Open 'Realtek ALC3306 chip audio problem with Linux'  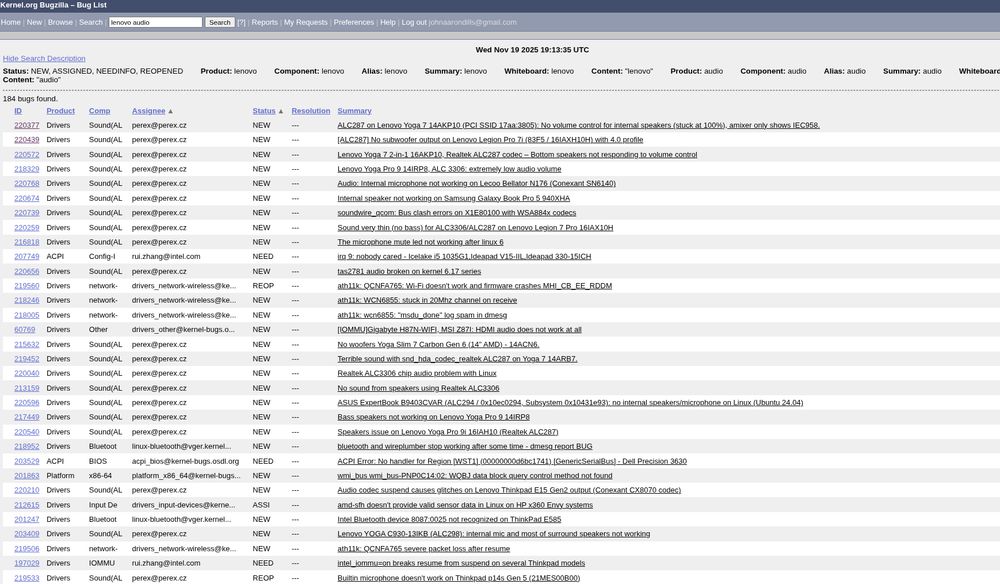(416, 374)
